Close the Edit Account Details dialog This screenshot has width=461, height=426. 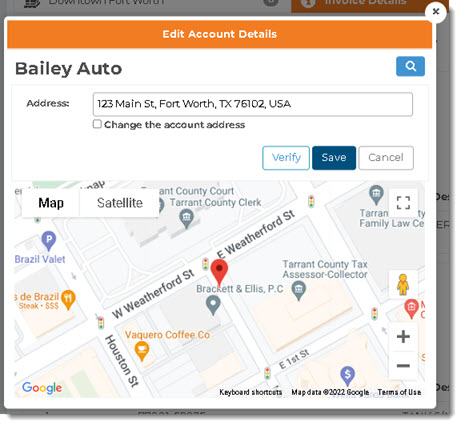[436, 12]
